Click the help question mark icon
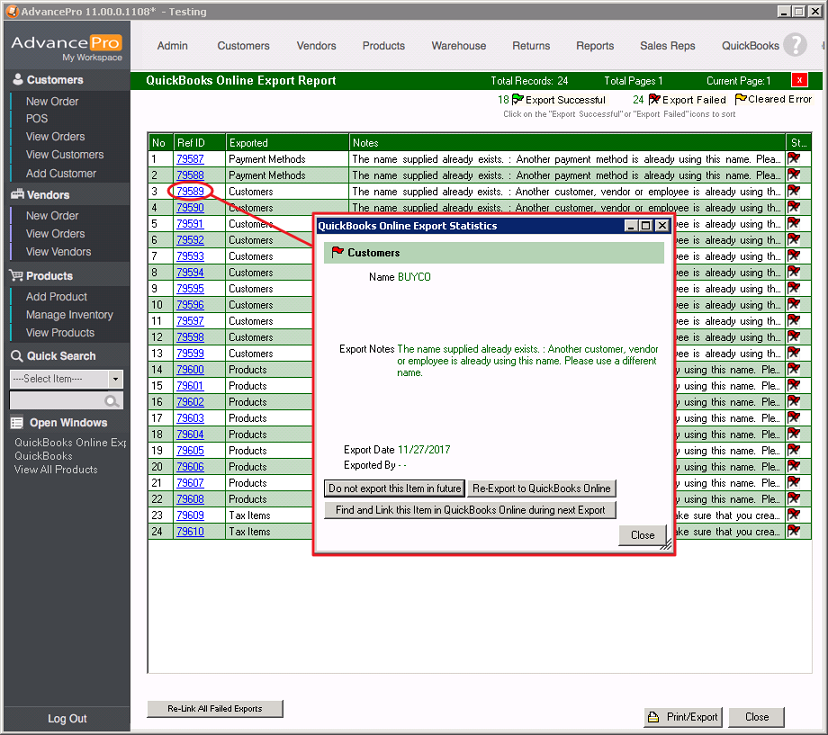The image size is (828, 735). click(795, 45)
